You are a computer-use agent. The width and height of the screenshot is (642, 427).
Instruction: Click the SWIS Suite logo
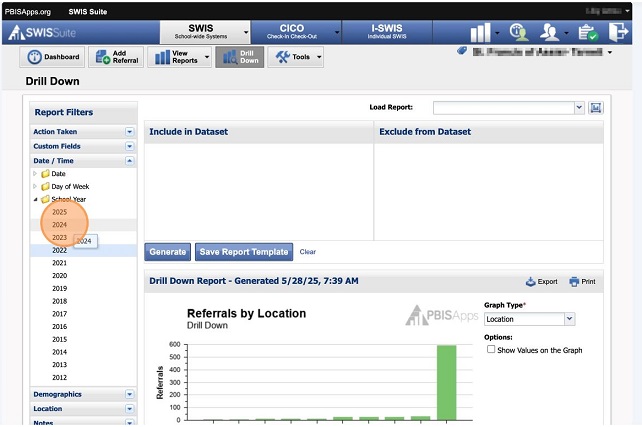tap(42, 33)
